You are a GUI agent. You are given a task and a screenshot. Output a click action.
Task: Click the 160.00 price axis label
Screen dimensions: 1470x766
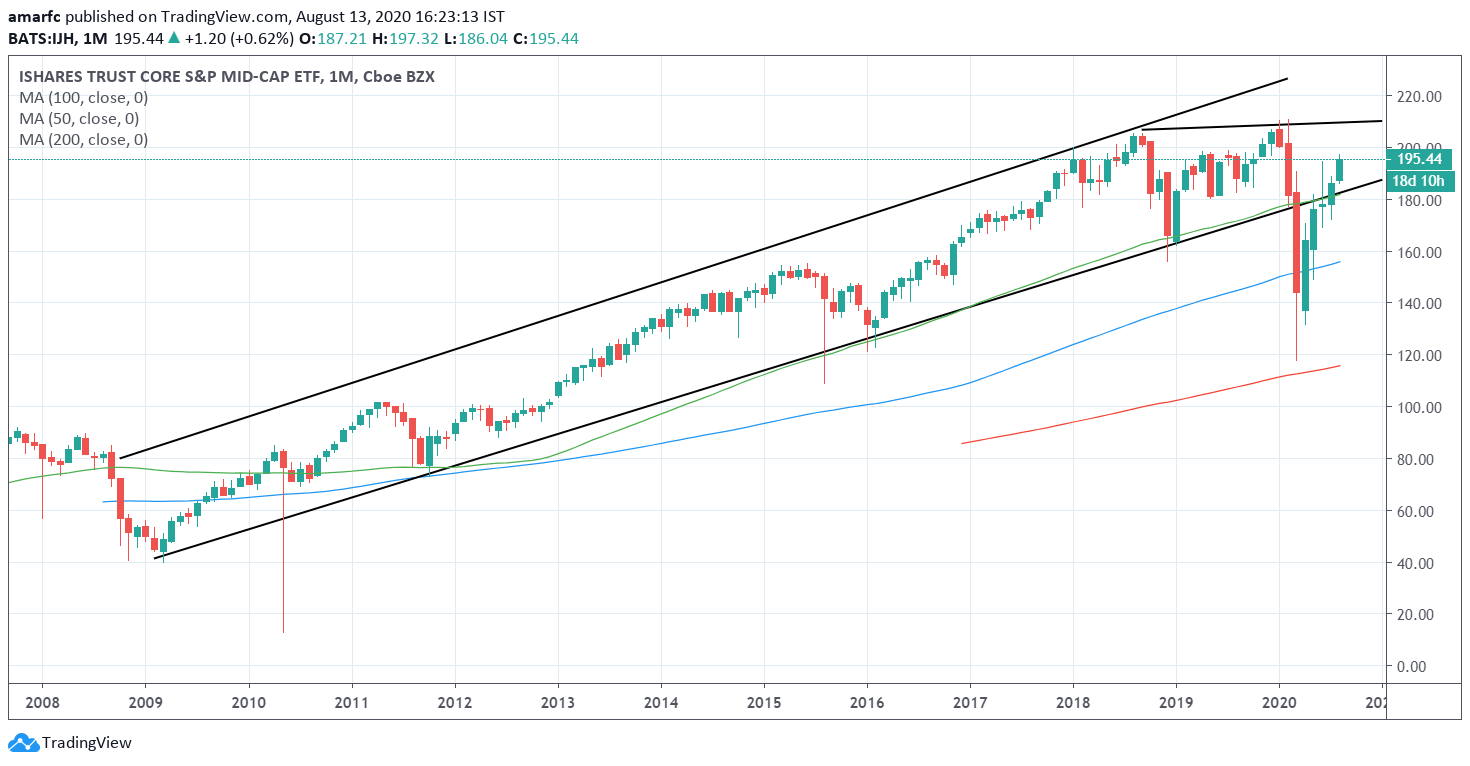pyautogui.click(x=1419, y=252)
